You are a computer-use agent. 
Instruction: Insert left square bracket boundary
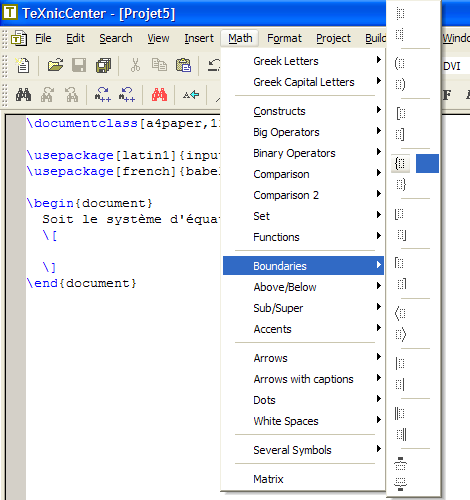[401, 113]
